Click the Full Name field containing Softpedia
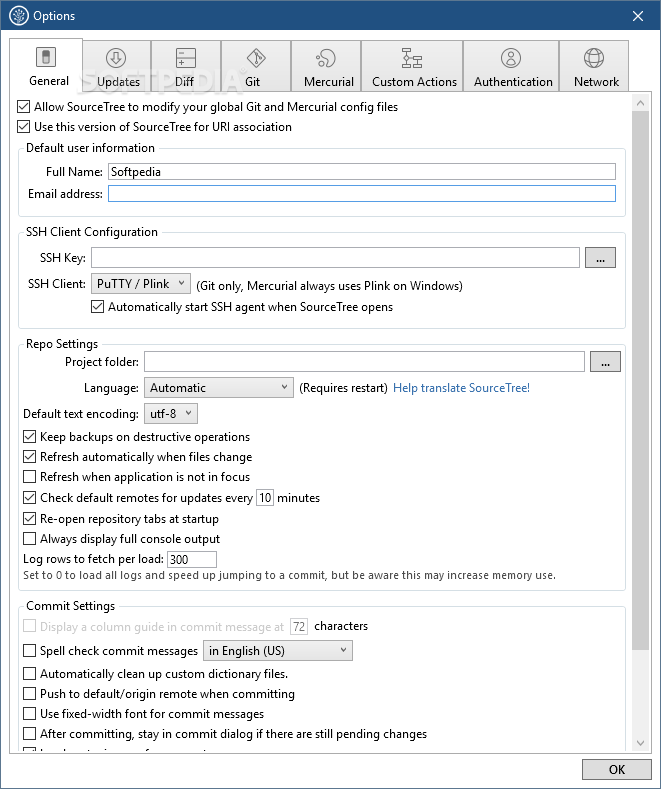This screenshot has height=789, width=661. coord(362,172)
